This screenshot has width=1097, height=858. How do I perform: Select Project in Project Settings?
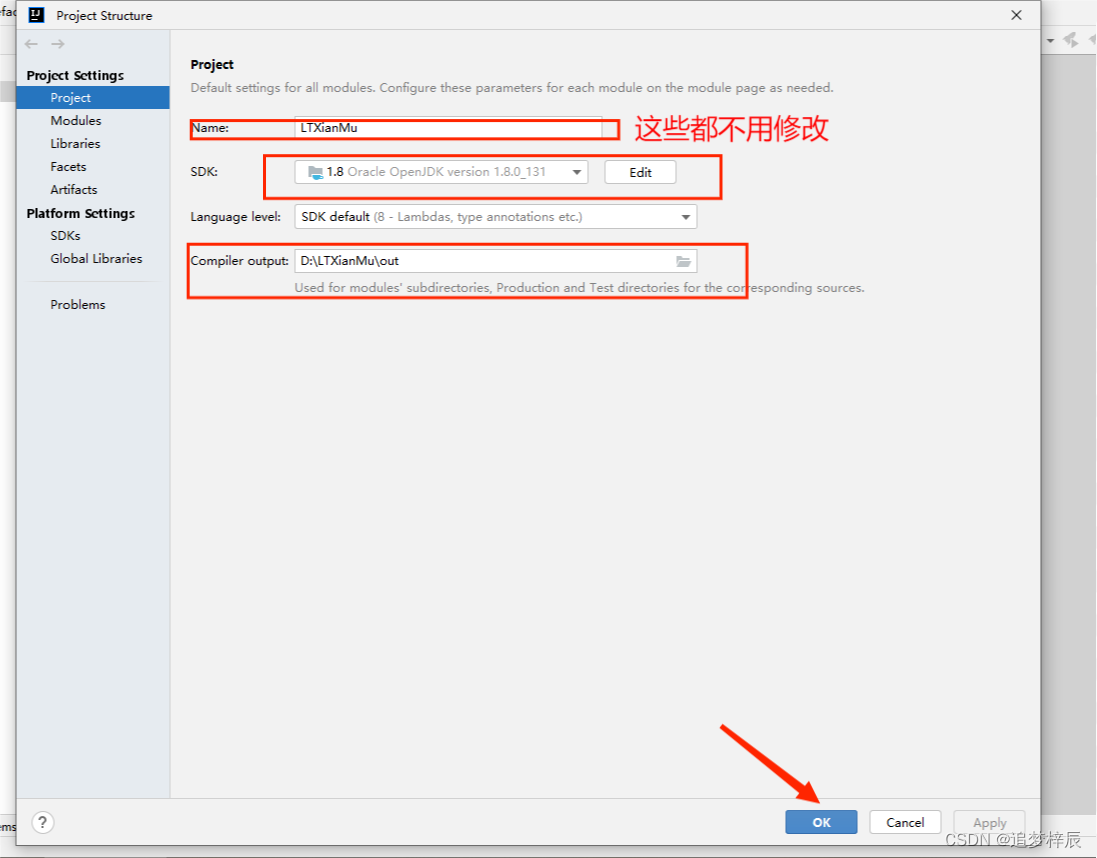point(93,97)
